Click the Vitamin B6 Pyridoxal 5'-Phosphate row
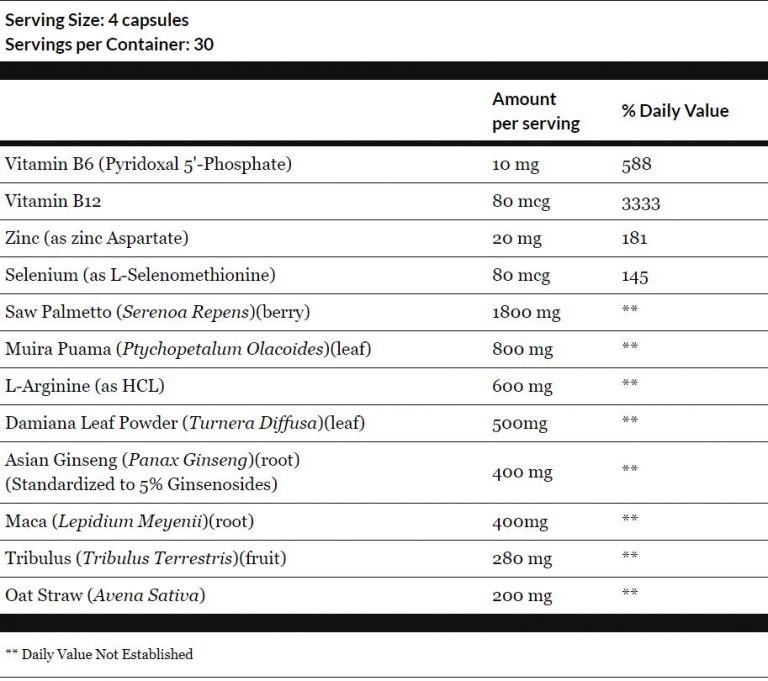The image size is (768, 681). click(384, 165)
